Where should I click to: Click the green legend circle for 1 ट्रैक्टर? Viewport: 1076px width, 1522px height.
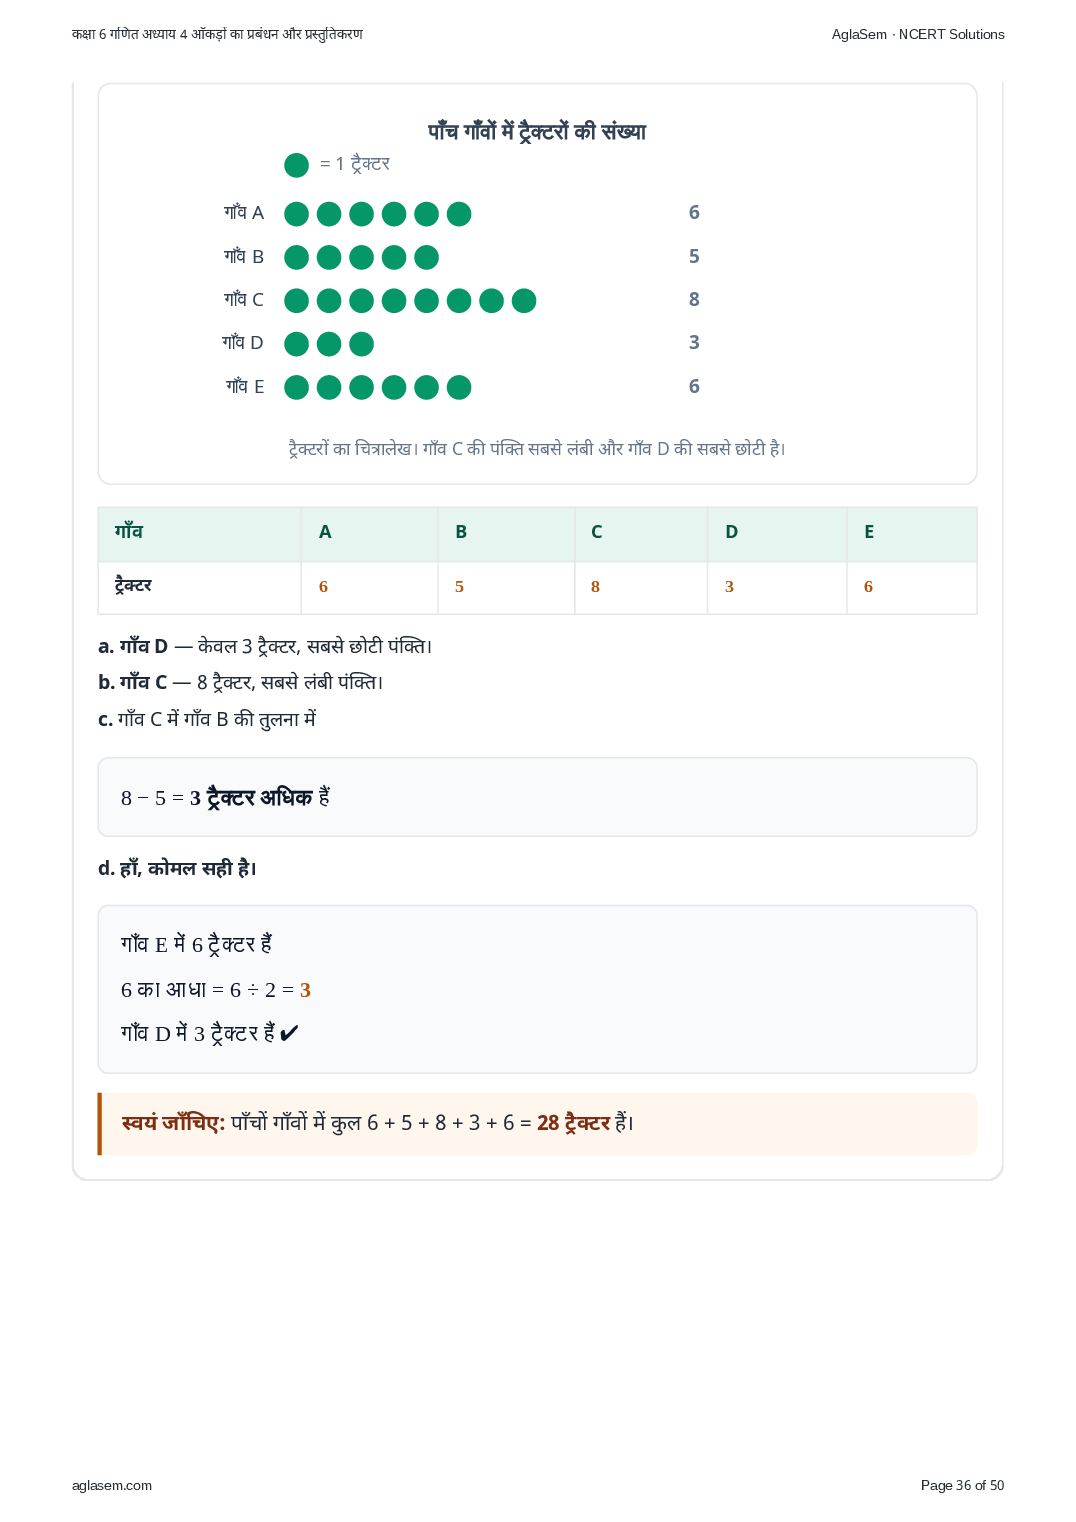point(296,165)
